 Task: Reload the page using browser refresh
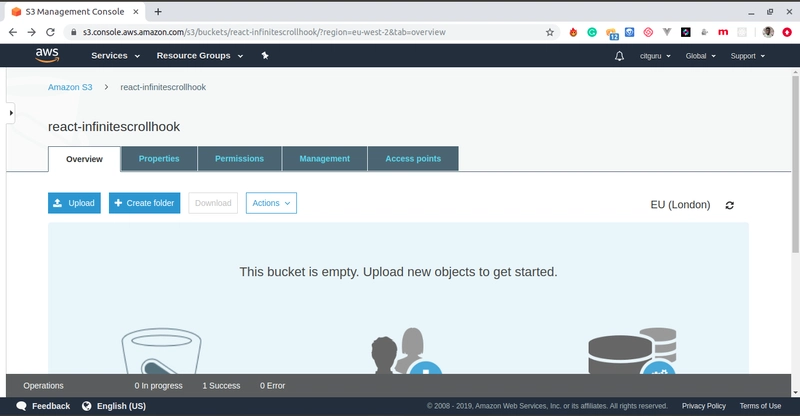pos(50,32)
